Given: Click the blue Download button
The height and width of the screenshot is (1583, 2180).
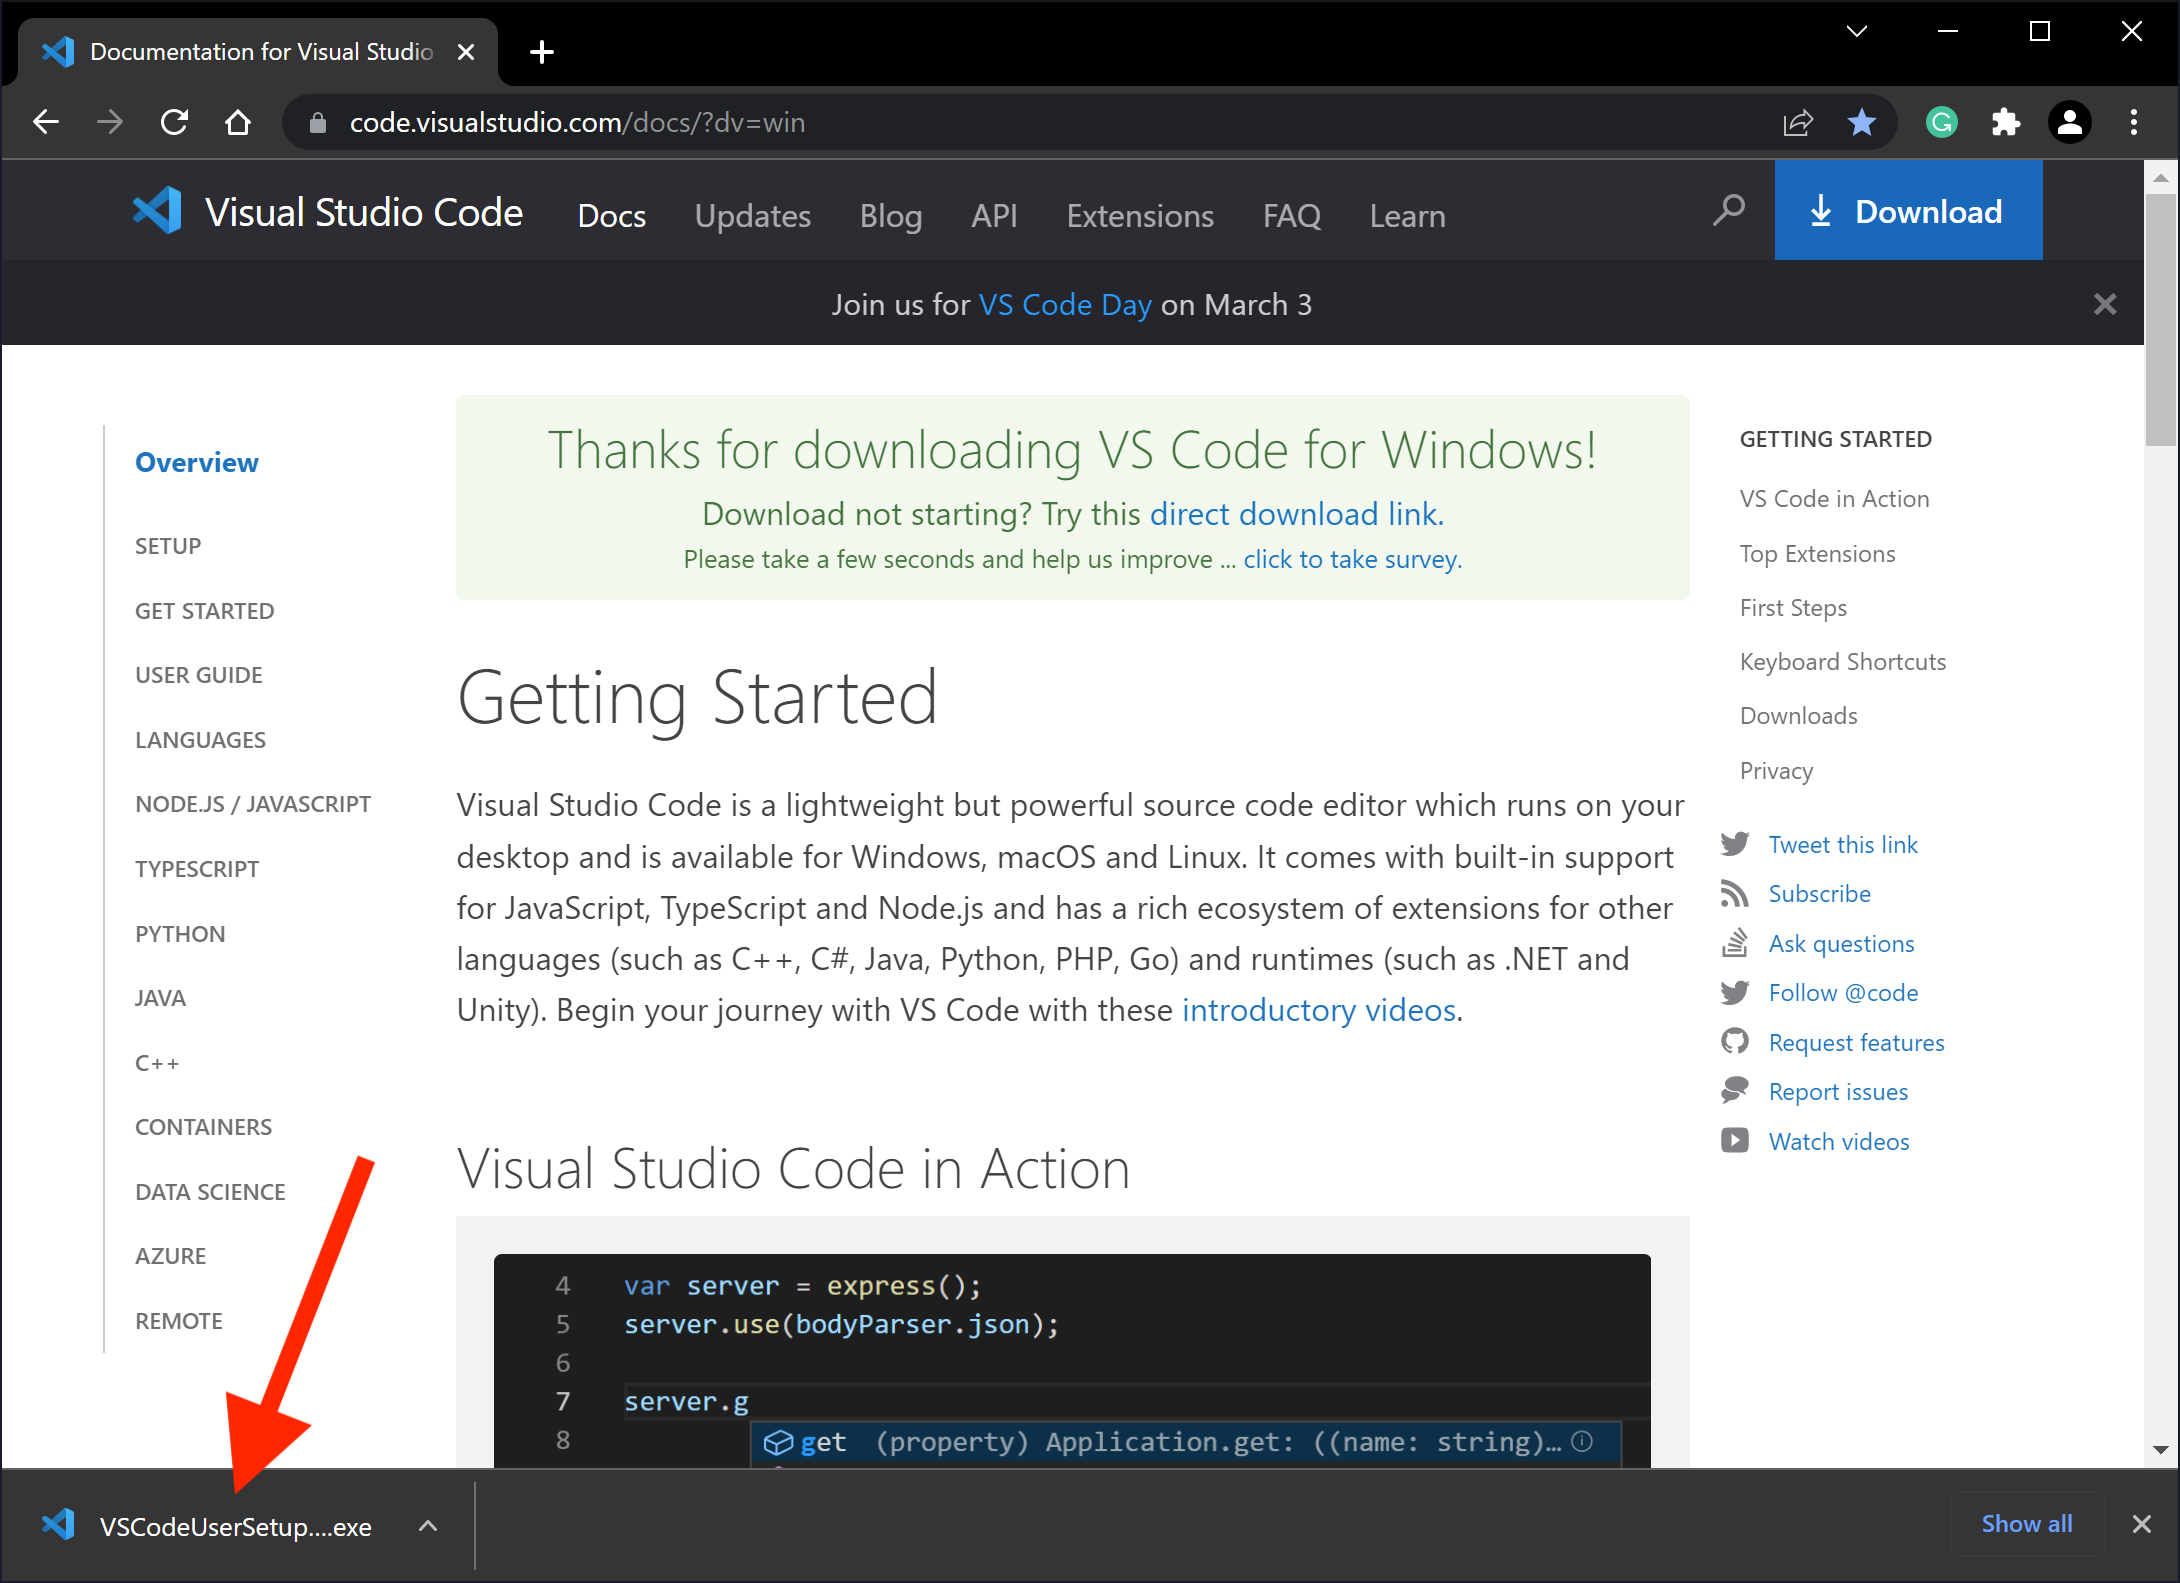Looking at the screenshot, I should pos(1908,211).
